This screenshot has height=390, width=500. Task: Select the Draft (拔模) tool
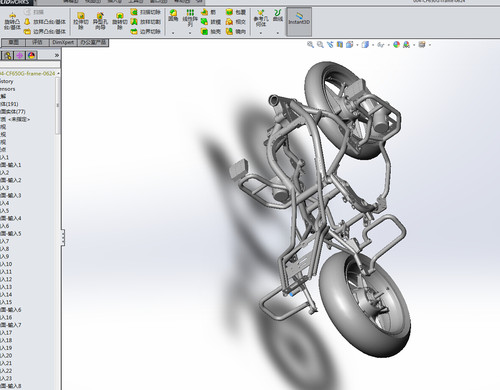(211, 22)
